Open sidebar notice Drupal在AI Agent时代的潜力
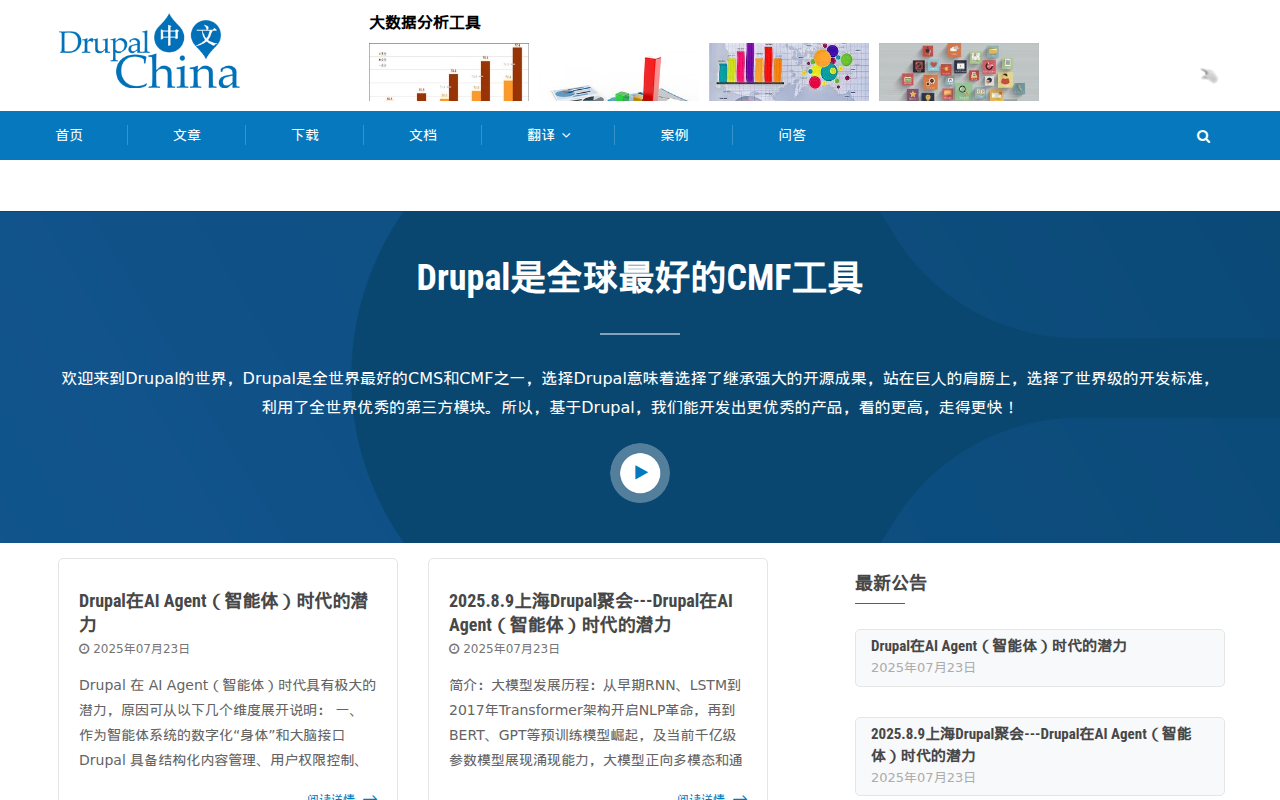The image size is (1280, 800). coord(999,646)
